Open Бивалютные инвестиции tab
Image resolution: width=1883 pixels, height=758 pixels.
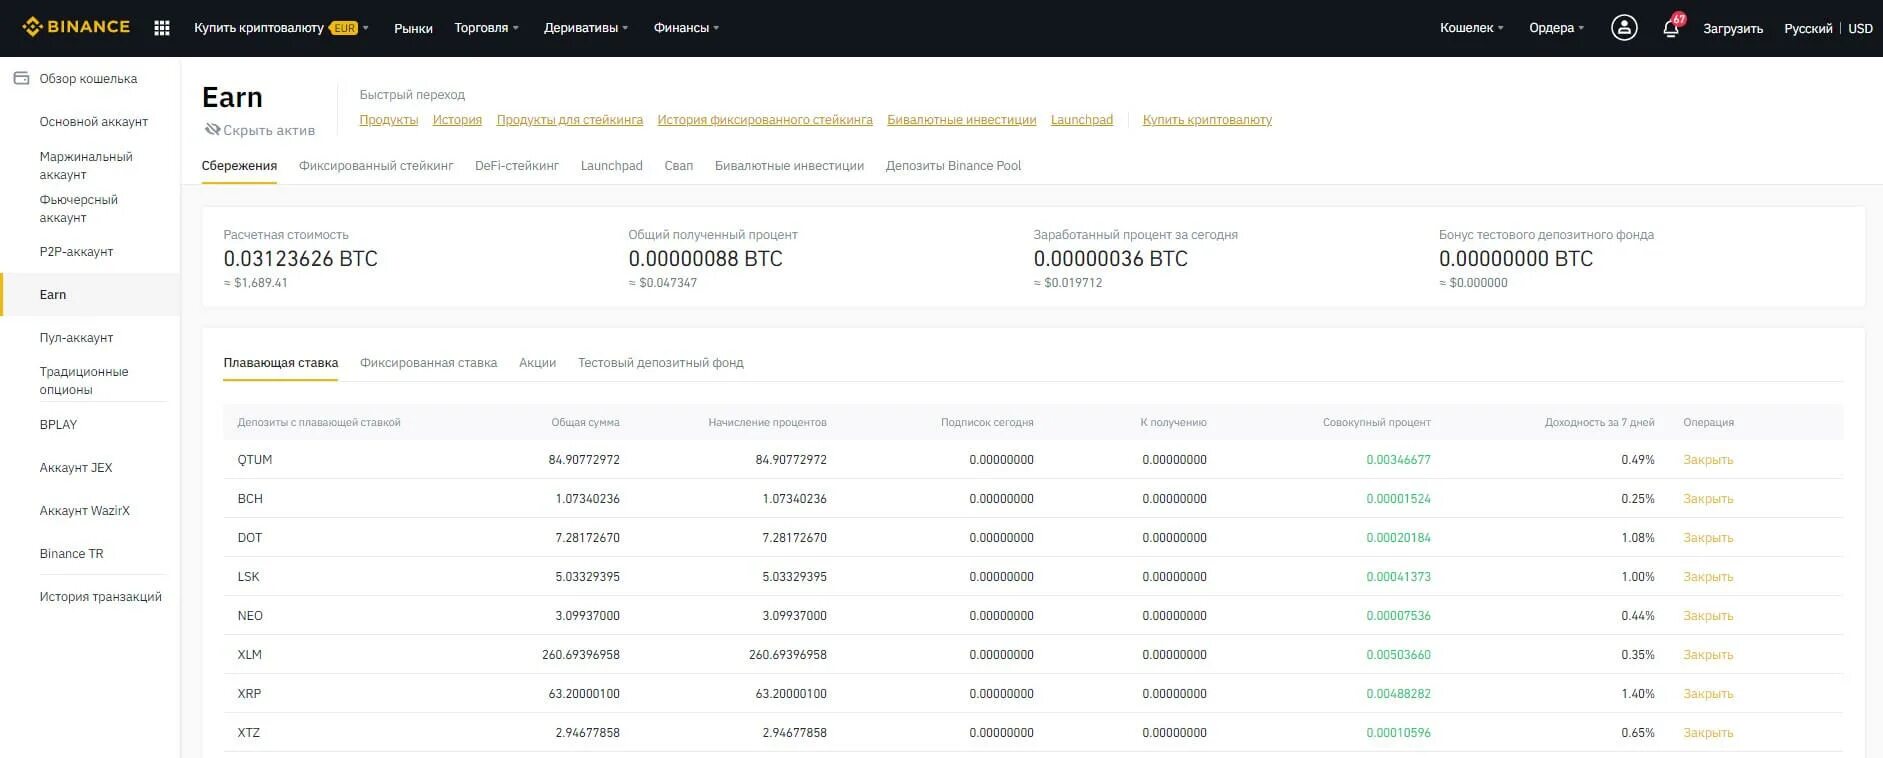click(x=789, y=166)
